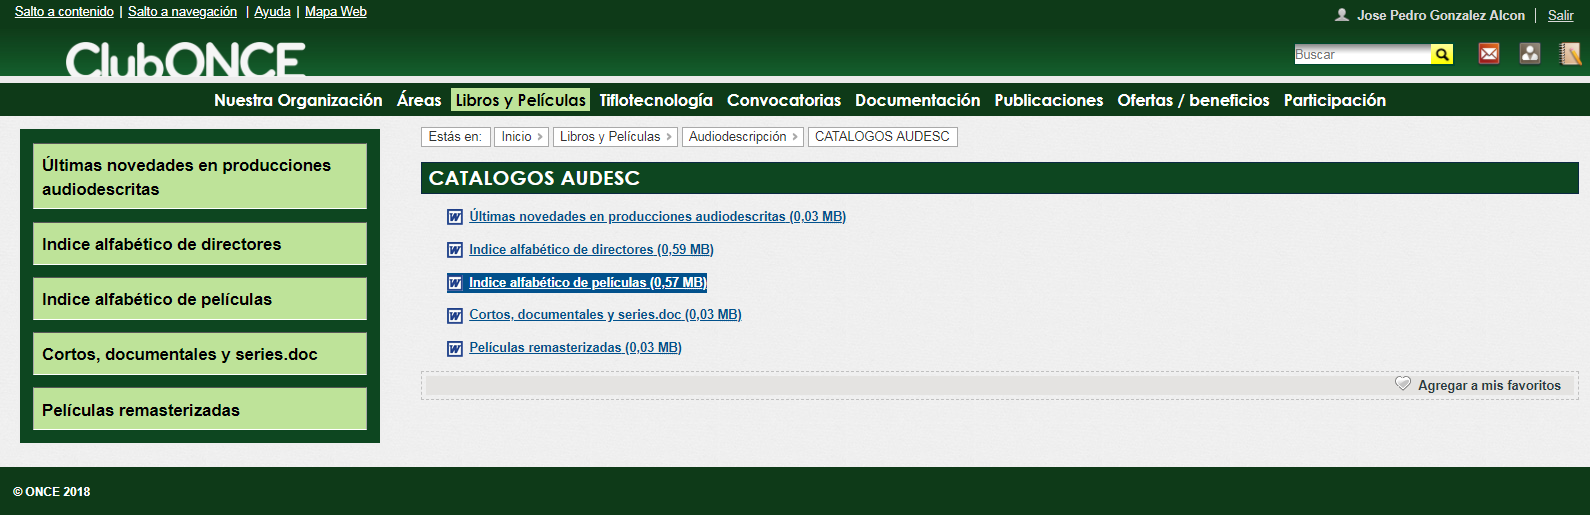Click Agregar a mis favoritos
The height and width of the screenshot is (515, 1590).
[1489, 385]
